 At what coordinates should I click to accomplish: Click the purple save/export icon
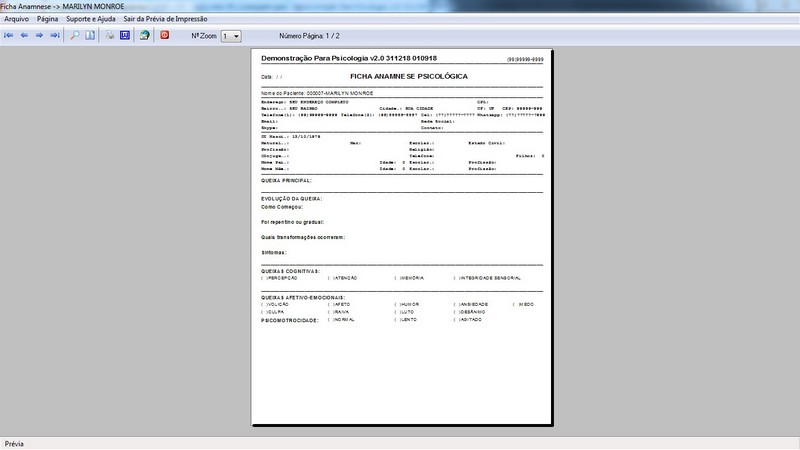tap(125, 35)
